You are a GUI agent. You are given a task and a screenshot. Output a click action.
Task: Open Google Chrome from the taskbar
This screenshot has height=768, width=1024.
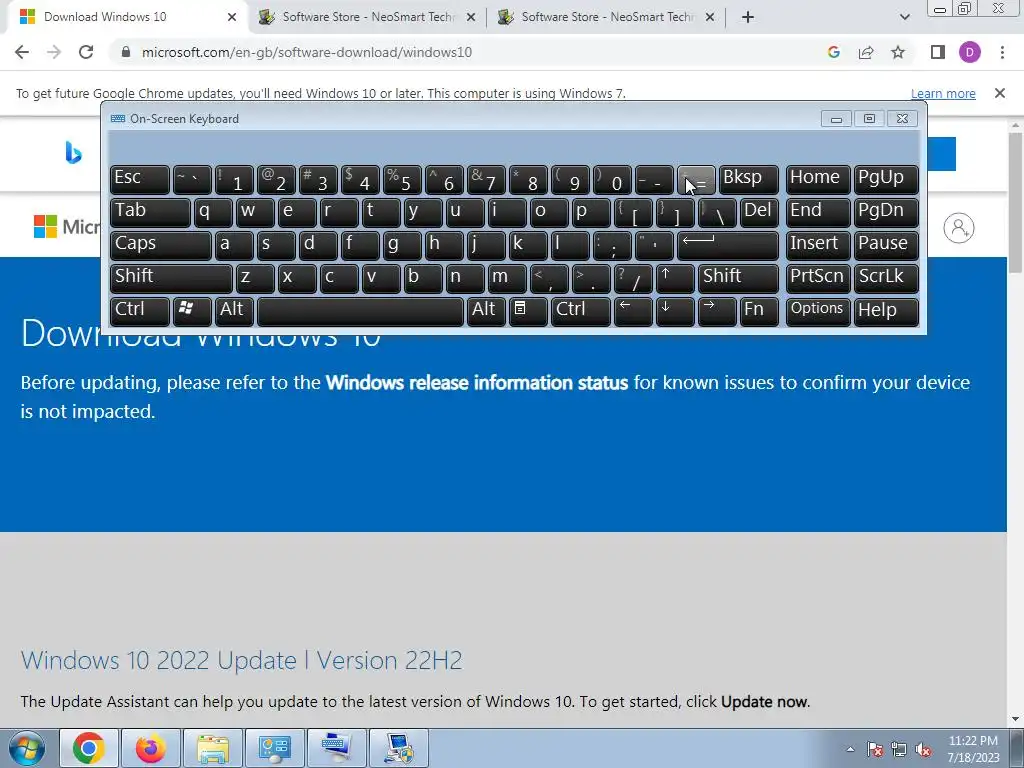(89, 748)
